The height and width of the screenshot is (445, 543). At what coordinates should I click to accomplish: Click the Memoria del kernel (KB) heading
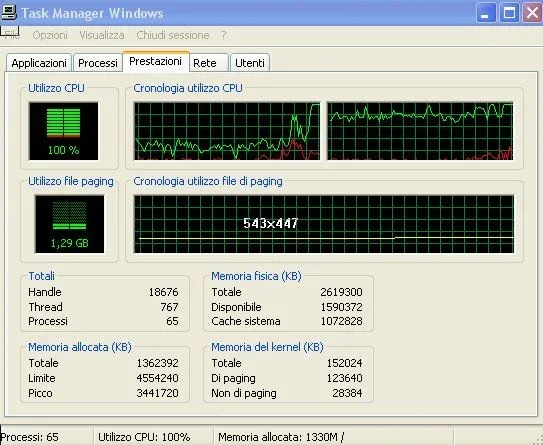coord(267,347)
